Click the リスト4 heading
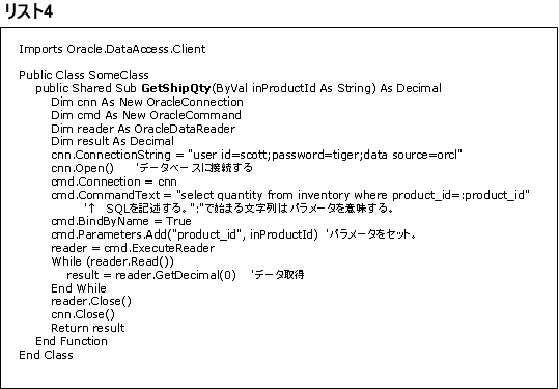 point(29,11)
